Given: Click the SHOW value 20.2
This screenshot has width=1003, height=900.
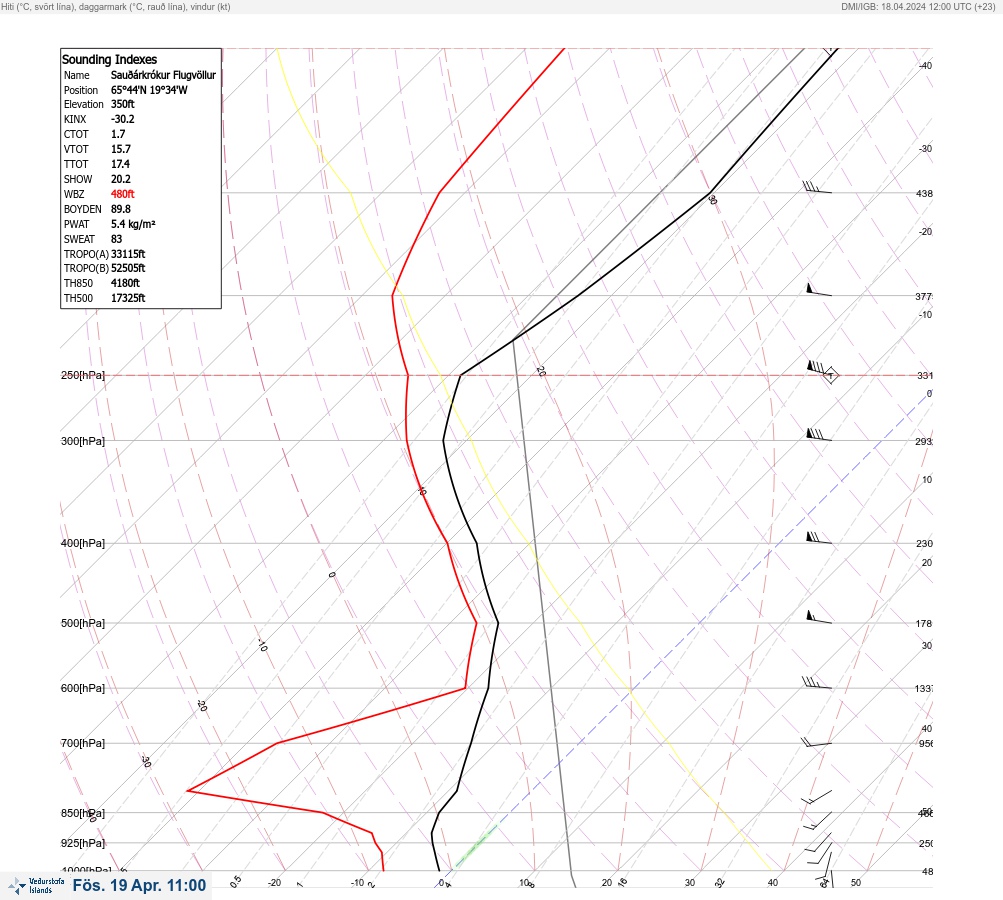Looking at the screenshot, I should (120, 179).
